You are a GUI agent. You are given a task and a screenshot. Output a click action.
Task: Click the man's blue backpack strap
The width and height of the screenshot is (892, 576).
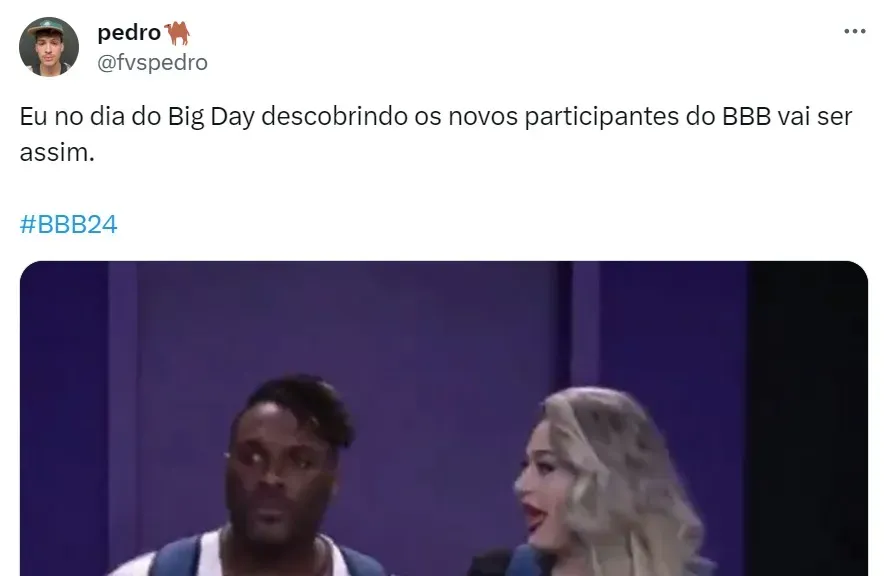(x=176, y=557)
